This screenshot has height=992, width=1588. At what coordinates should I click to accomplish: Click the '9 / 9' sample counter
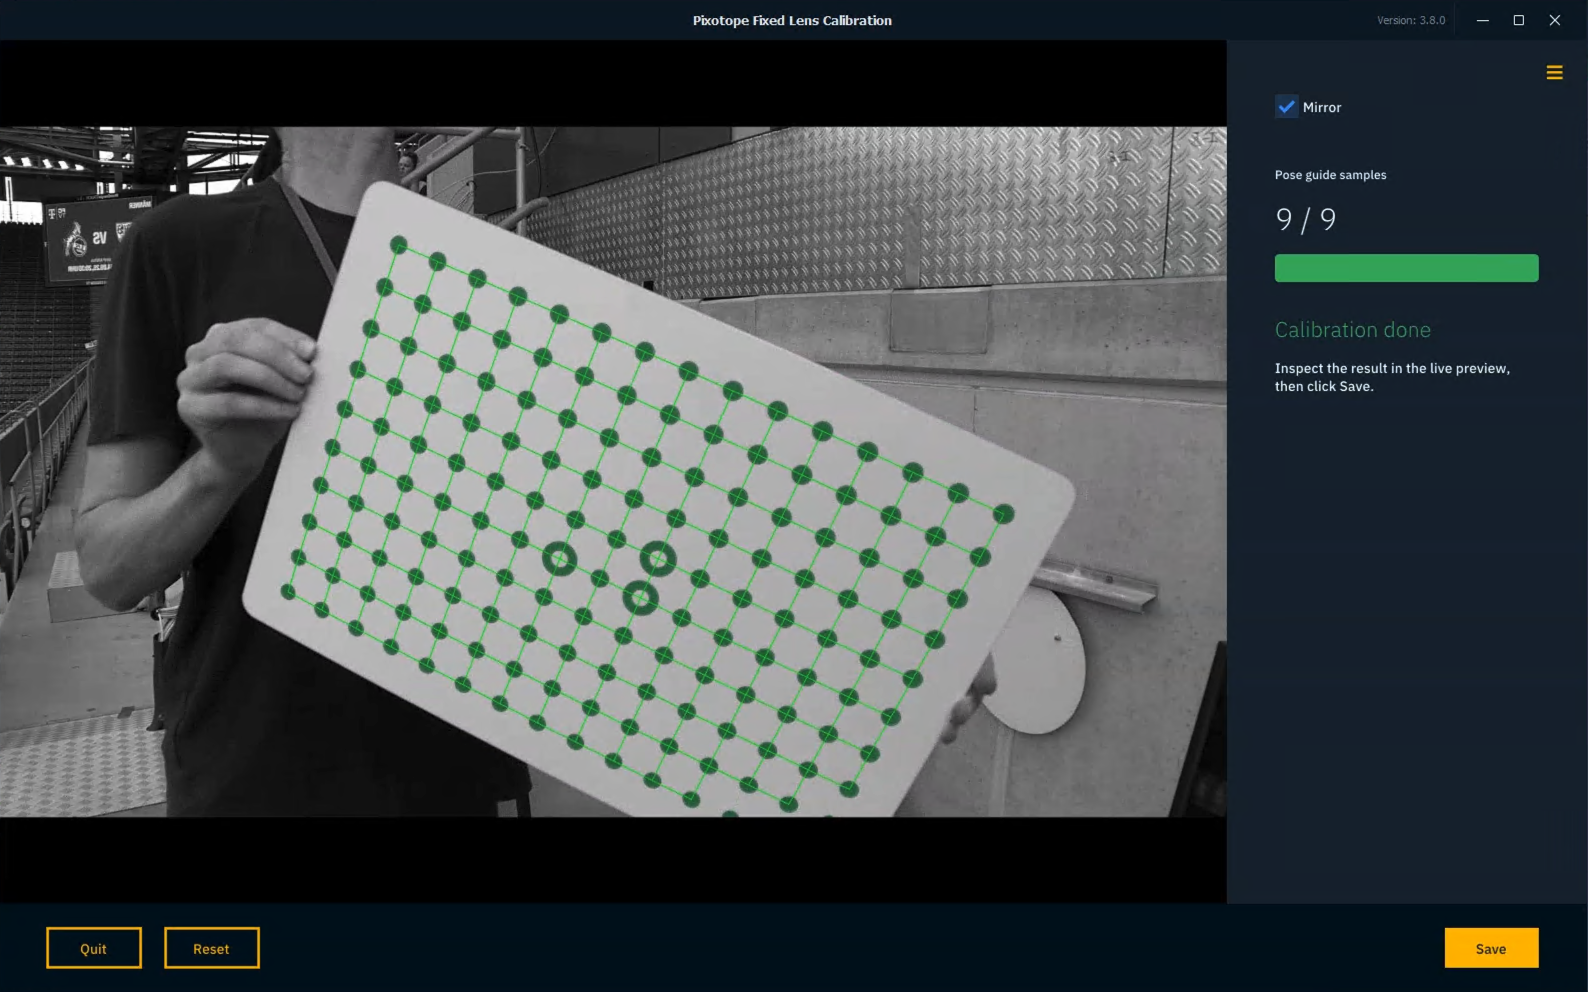(1306, 220)
